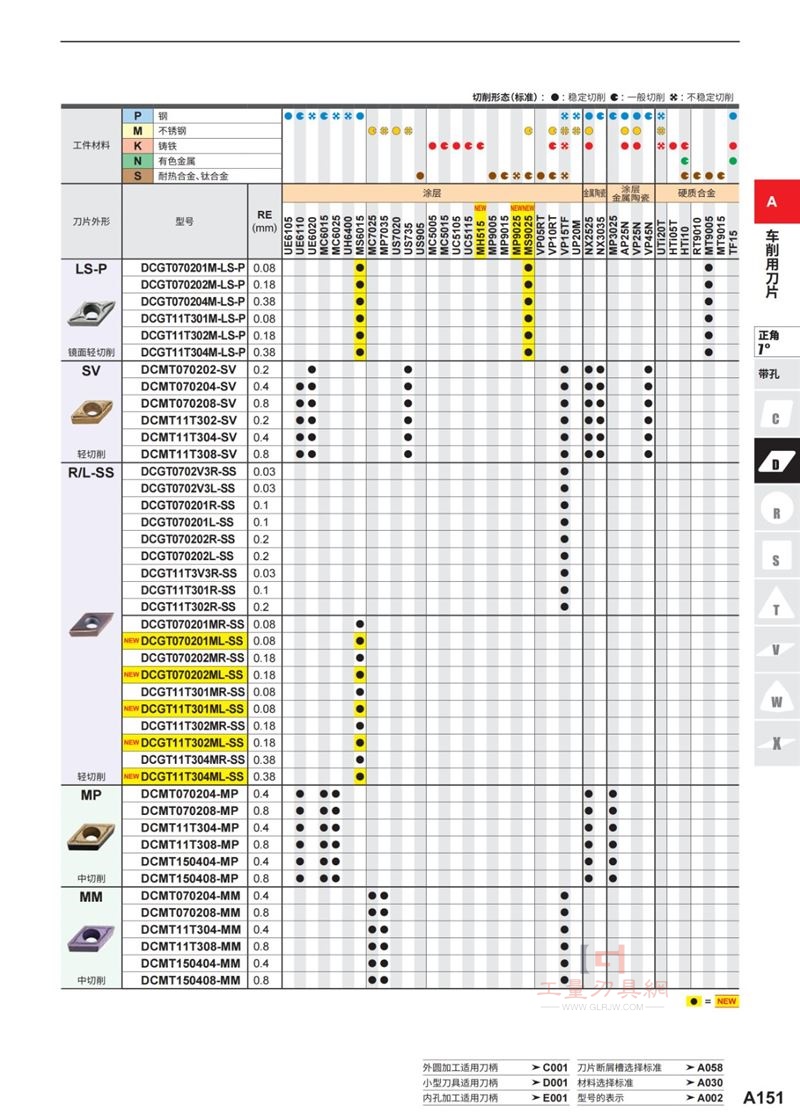Click the SV insert thumbnail image
This screenshot has height=1120, width=800.
[x=92, y=412]
